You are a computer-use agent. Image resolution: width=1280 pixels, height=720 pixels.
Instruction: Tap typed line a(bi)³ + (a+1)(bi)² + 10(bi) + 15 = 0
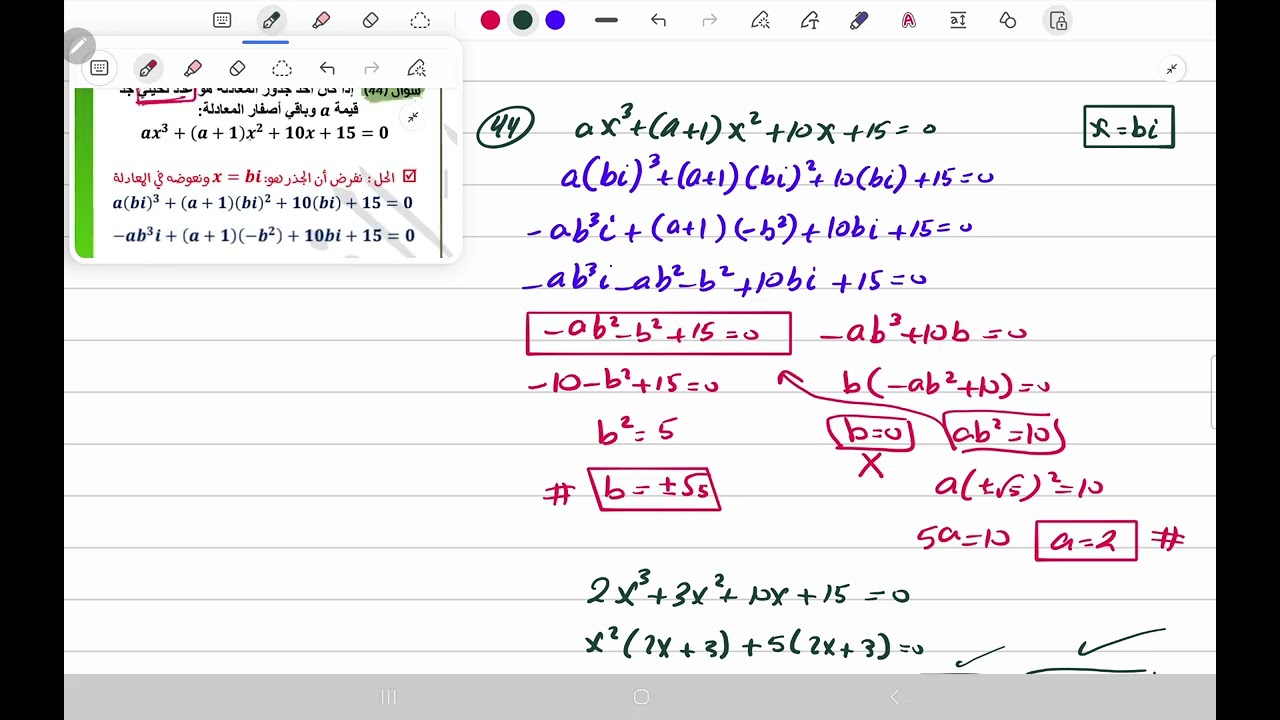click(x=262, y=203)
